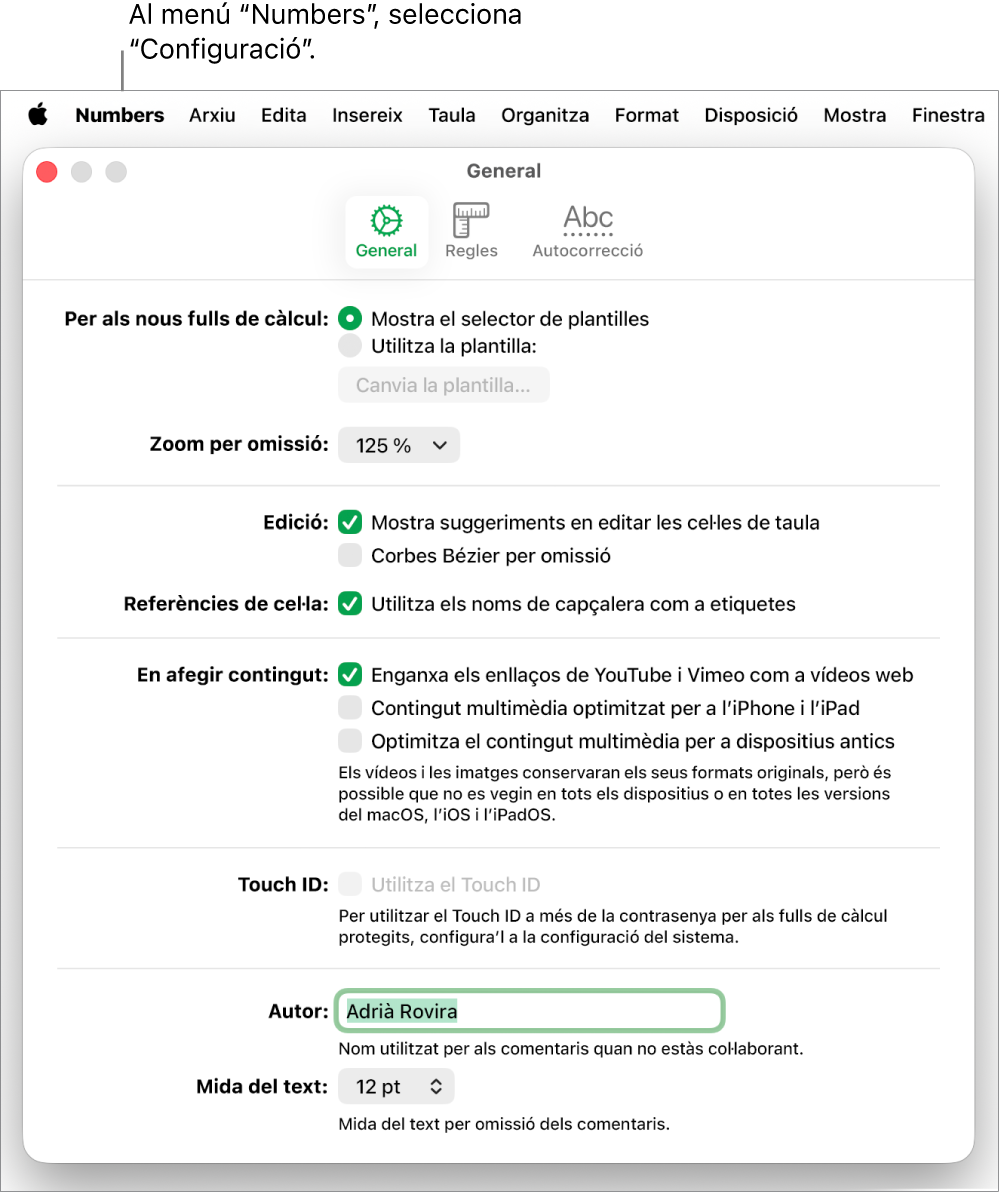The width and height of the screenshot is (1000, 1194).
Task: Open the Mida del text 12 pt stepper
Action: [396, 1087]
